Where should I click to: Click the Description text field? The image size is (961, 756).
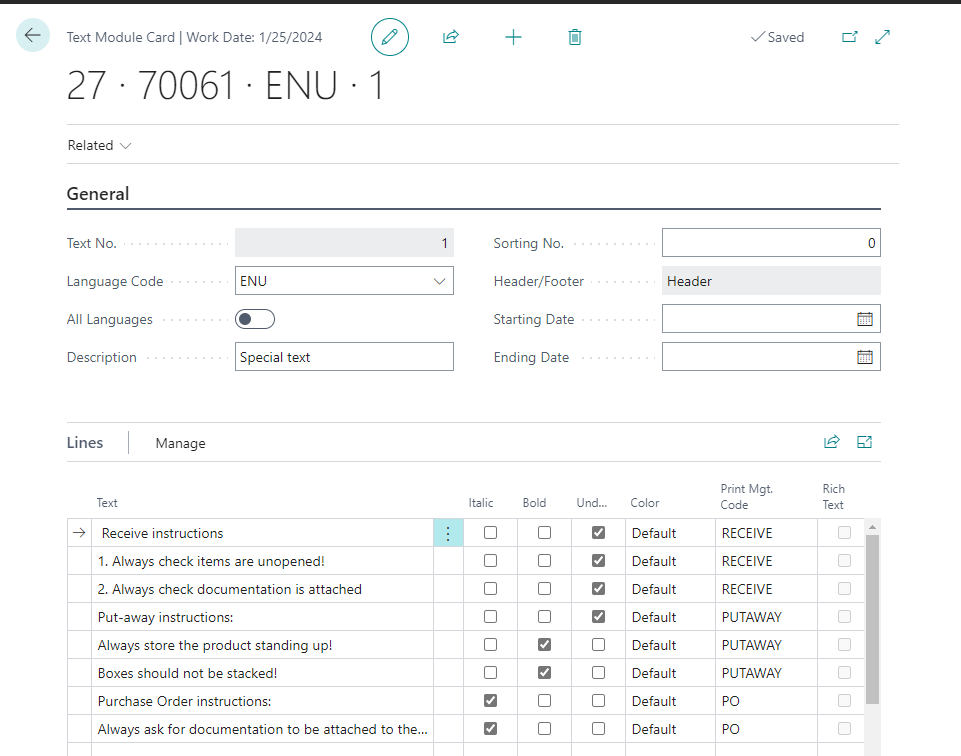344,357
